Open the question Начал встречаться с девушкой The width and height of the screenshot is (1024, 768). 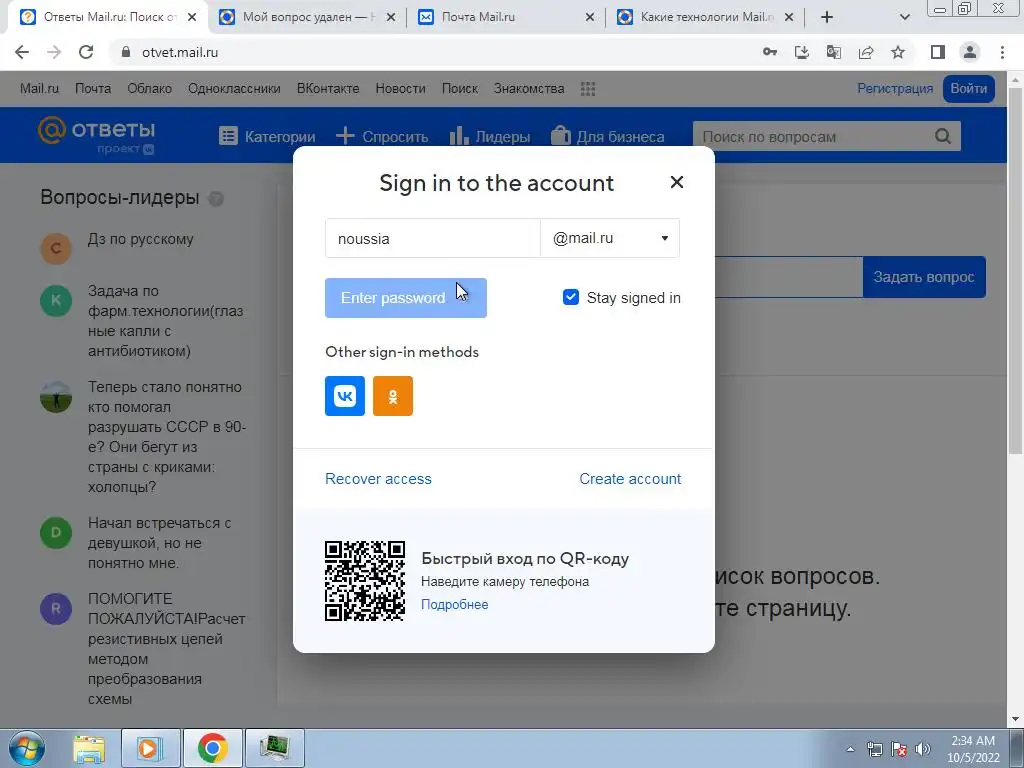[159, 543]
